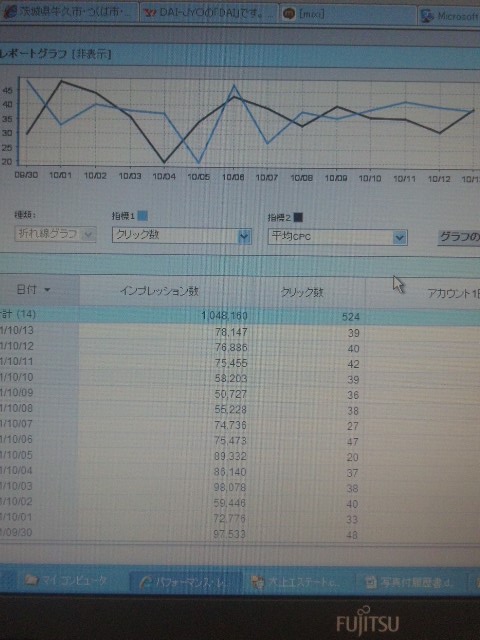
Task: Select the パフォーマンス taskbar window button
Action: pyautogui.click(x=186, y=582)
